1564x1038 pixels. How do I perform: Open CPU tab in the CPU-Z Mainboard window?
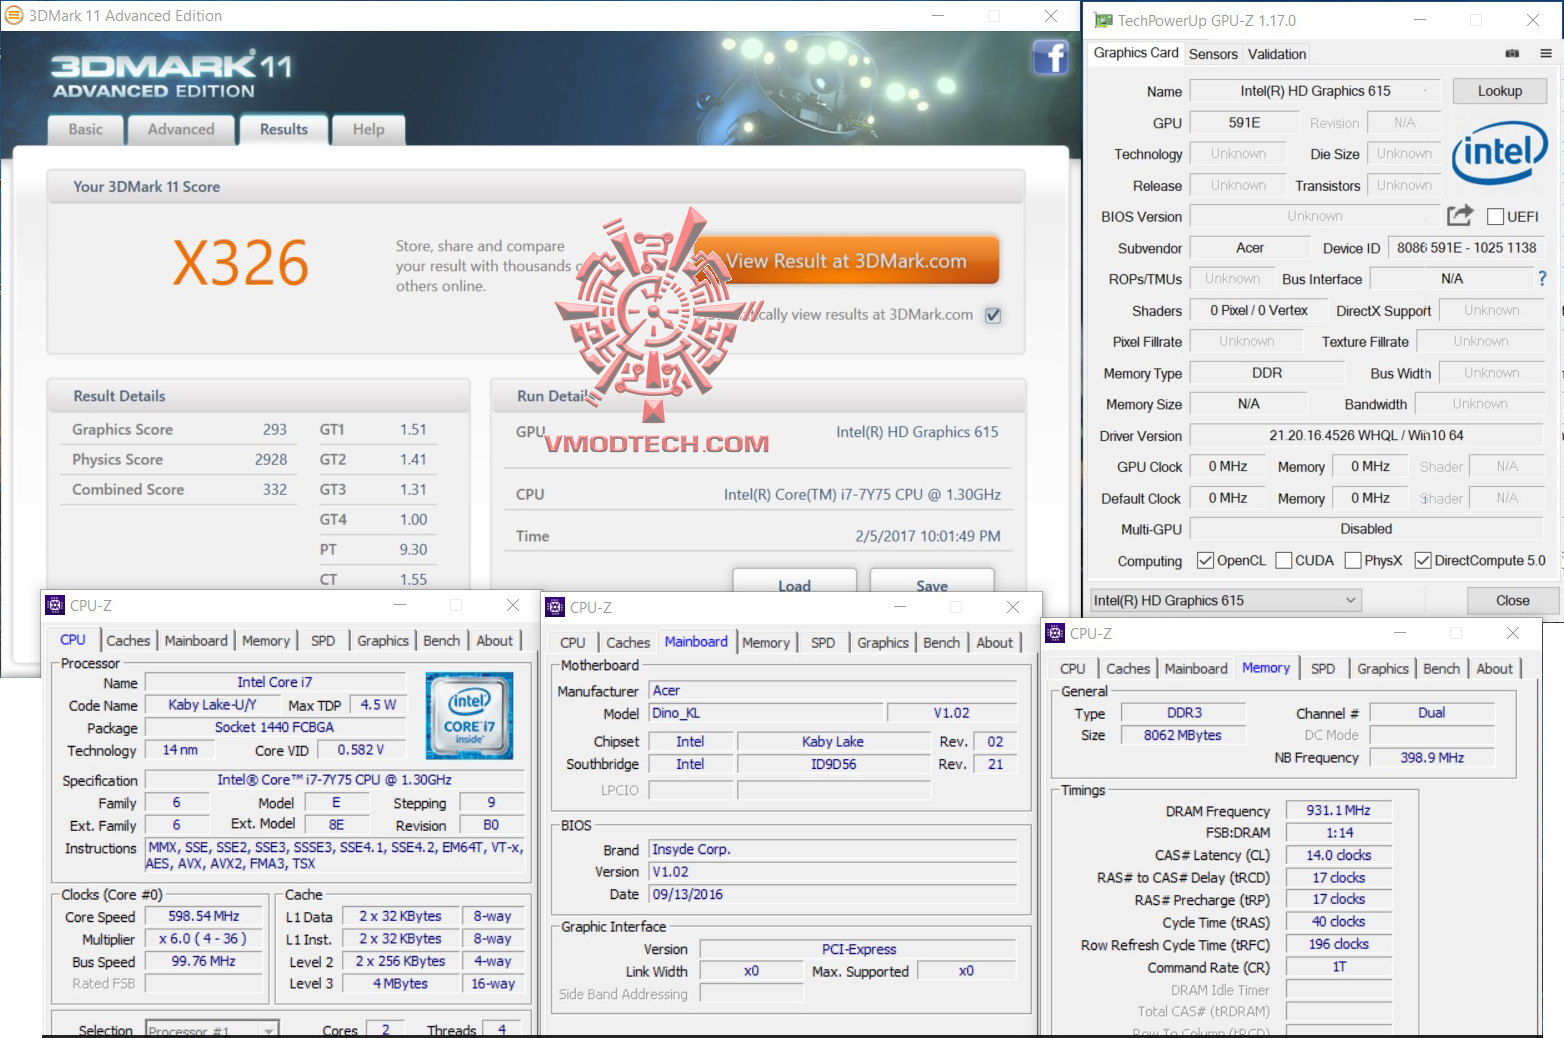(x=573, y=643)
